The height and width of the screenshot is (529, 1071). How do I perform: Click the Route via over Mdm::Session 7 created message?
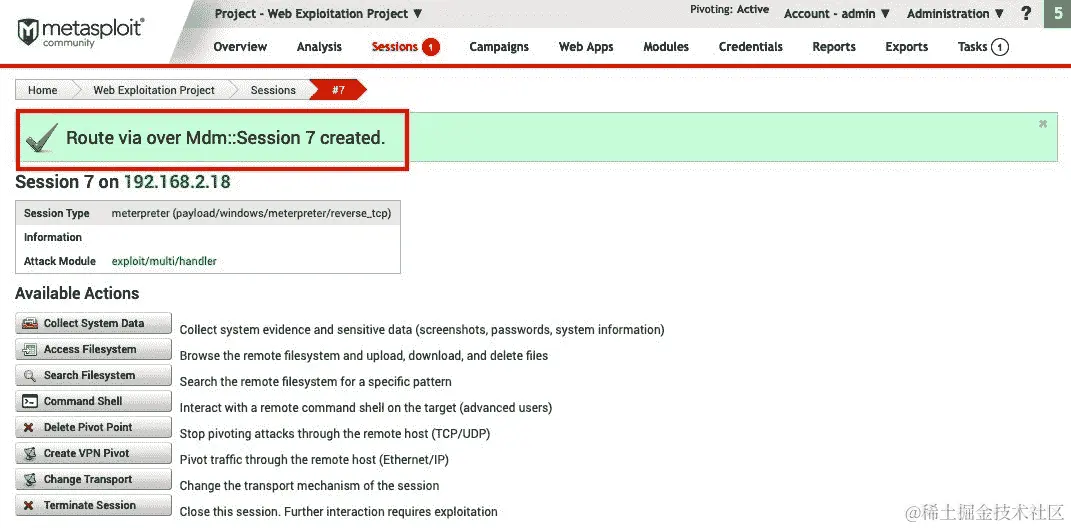click(x=225, y=138)
